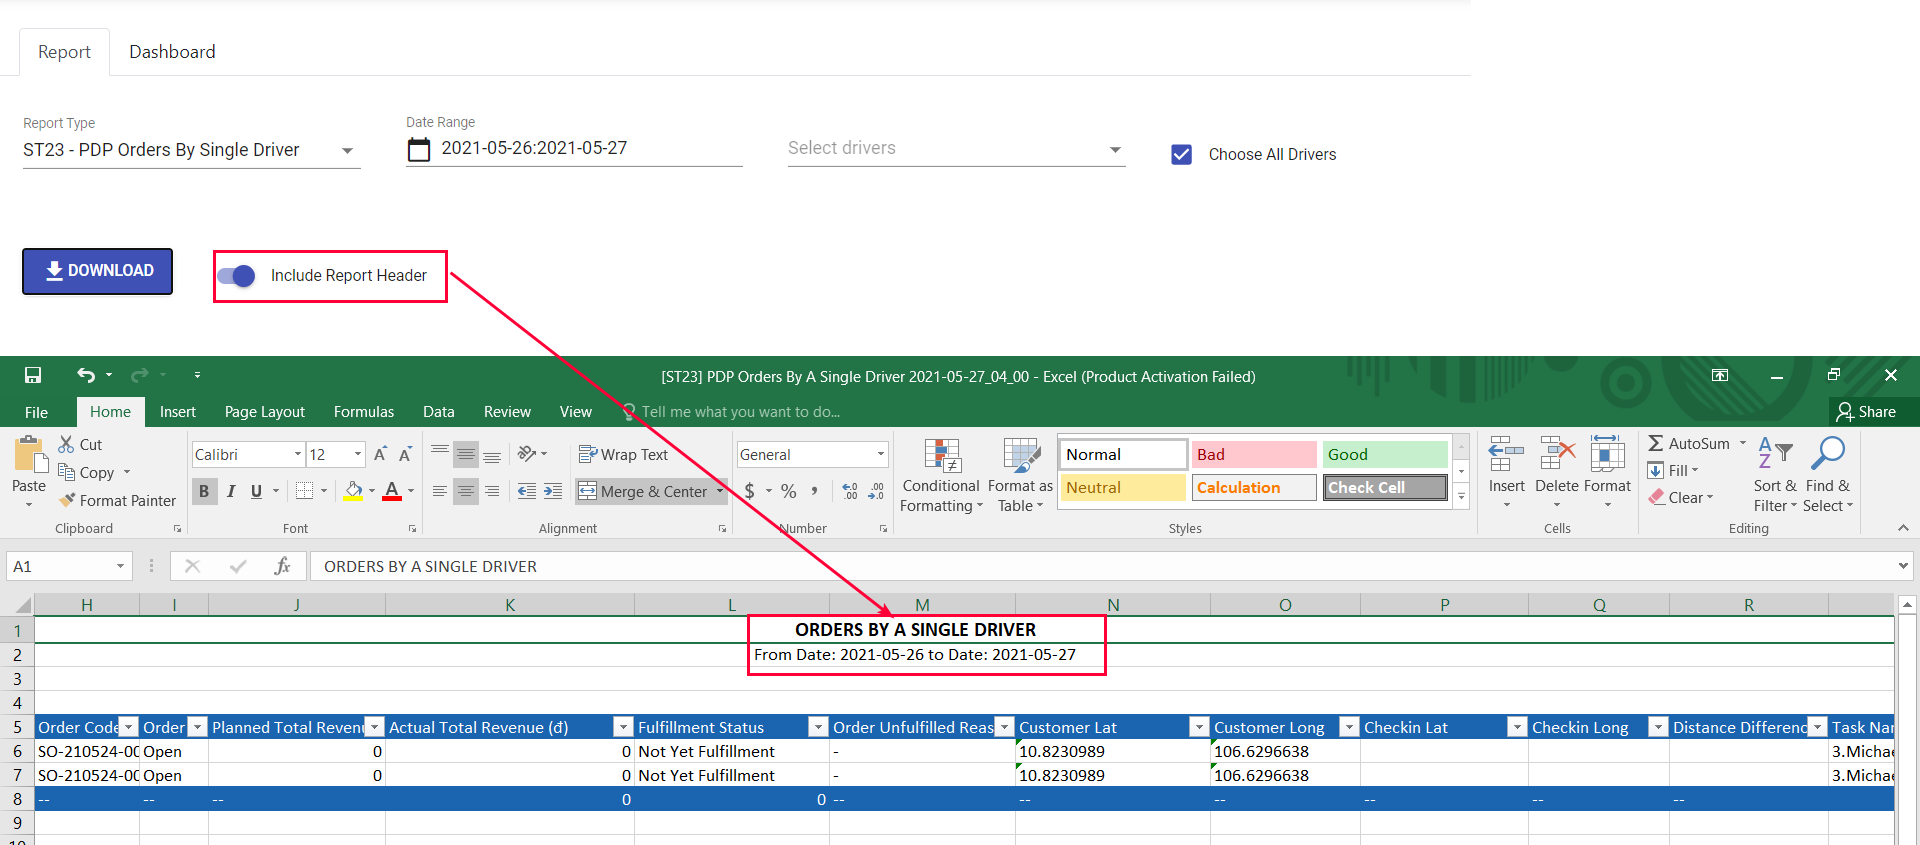Open the Insert ribbon tab
Screen dimensions: 1920x845
(178, 412)
